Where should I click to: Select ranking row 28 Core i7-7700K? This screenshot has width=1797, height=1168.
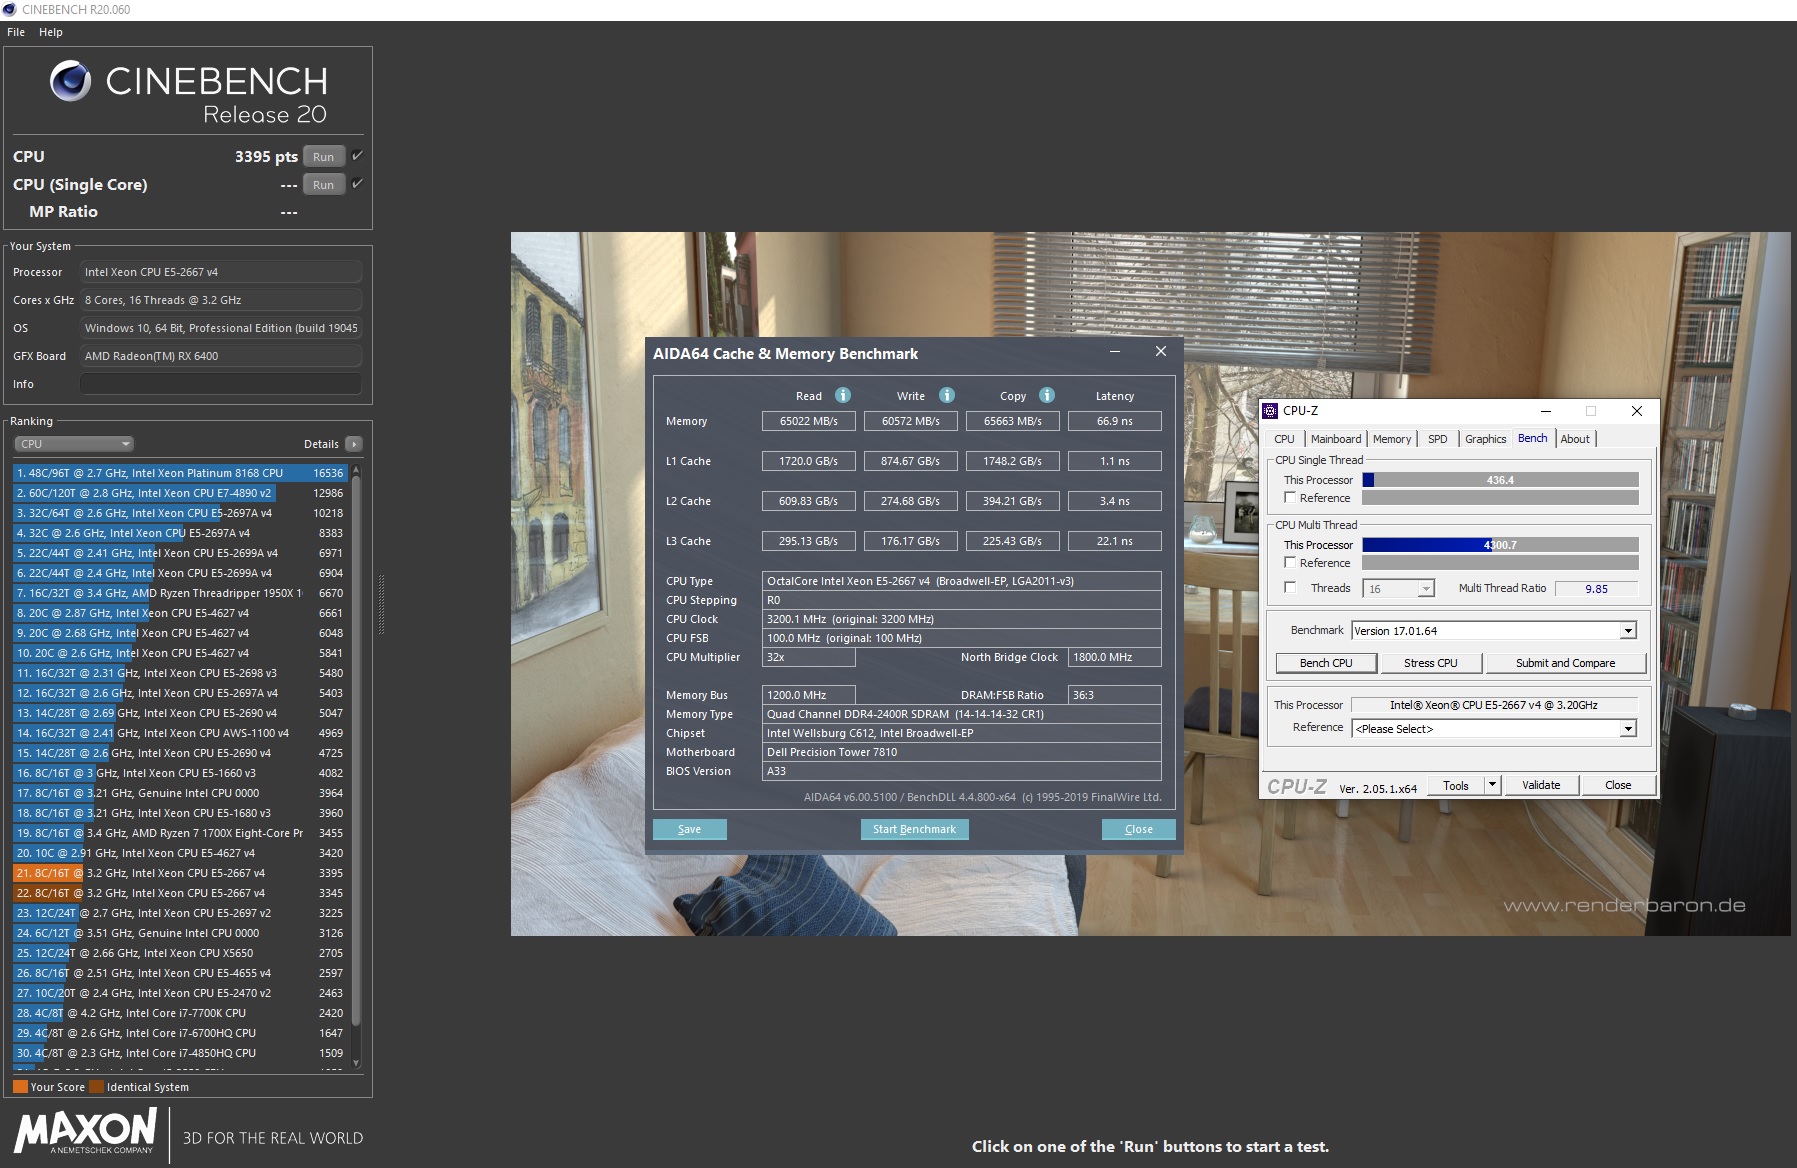[x=180, y=1013]
